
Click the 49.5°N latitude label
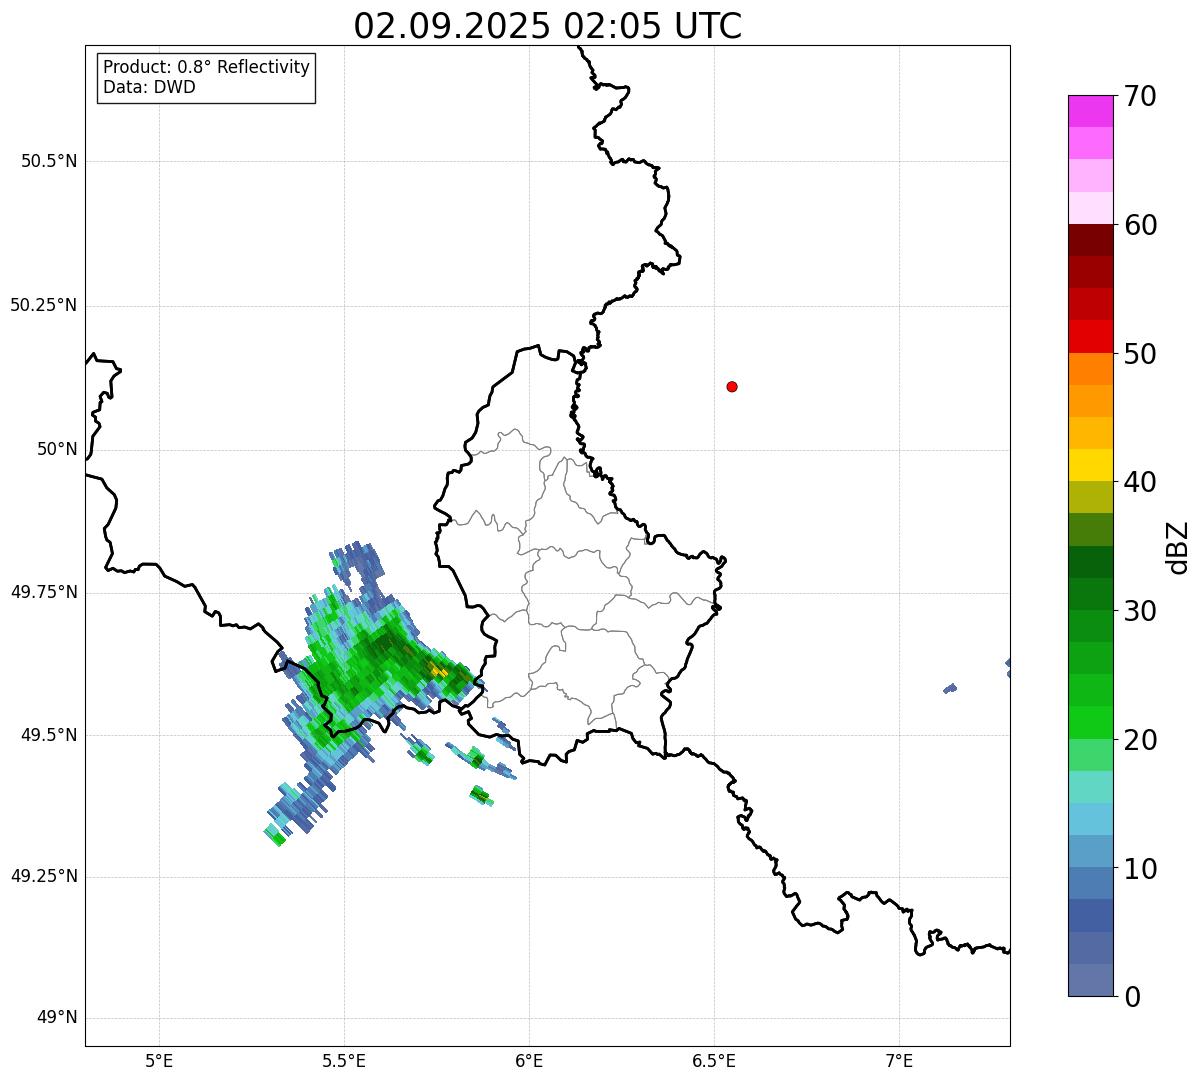click(49, 735)
